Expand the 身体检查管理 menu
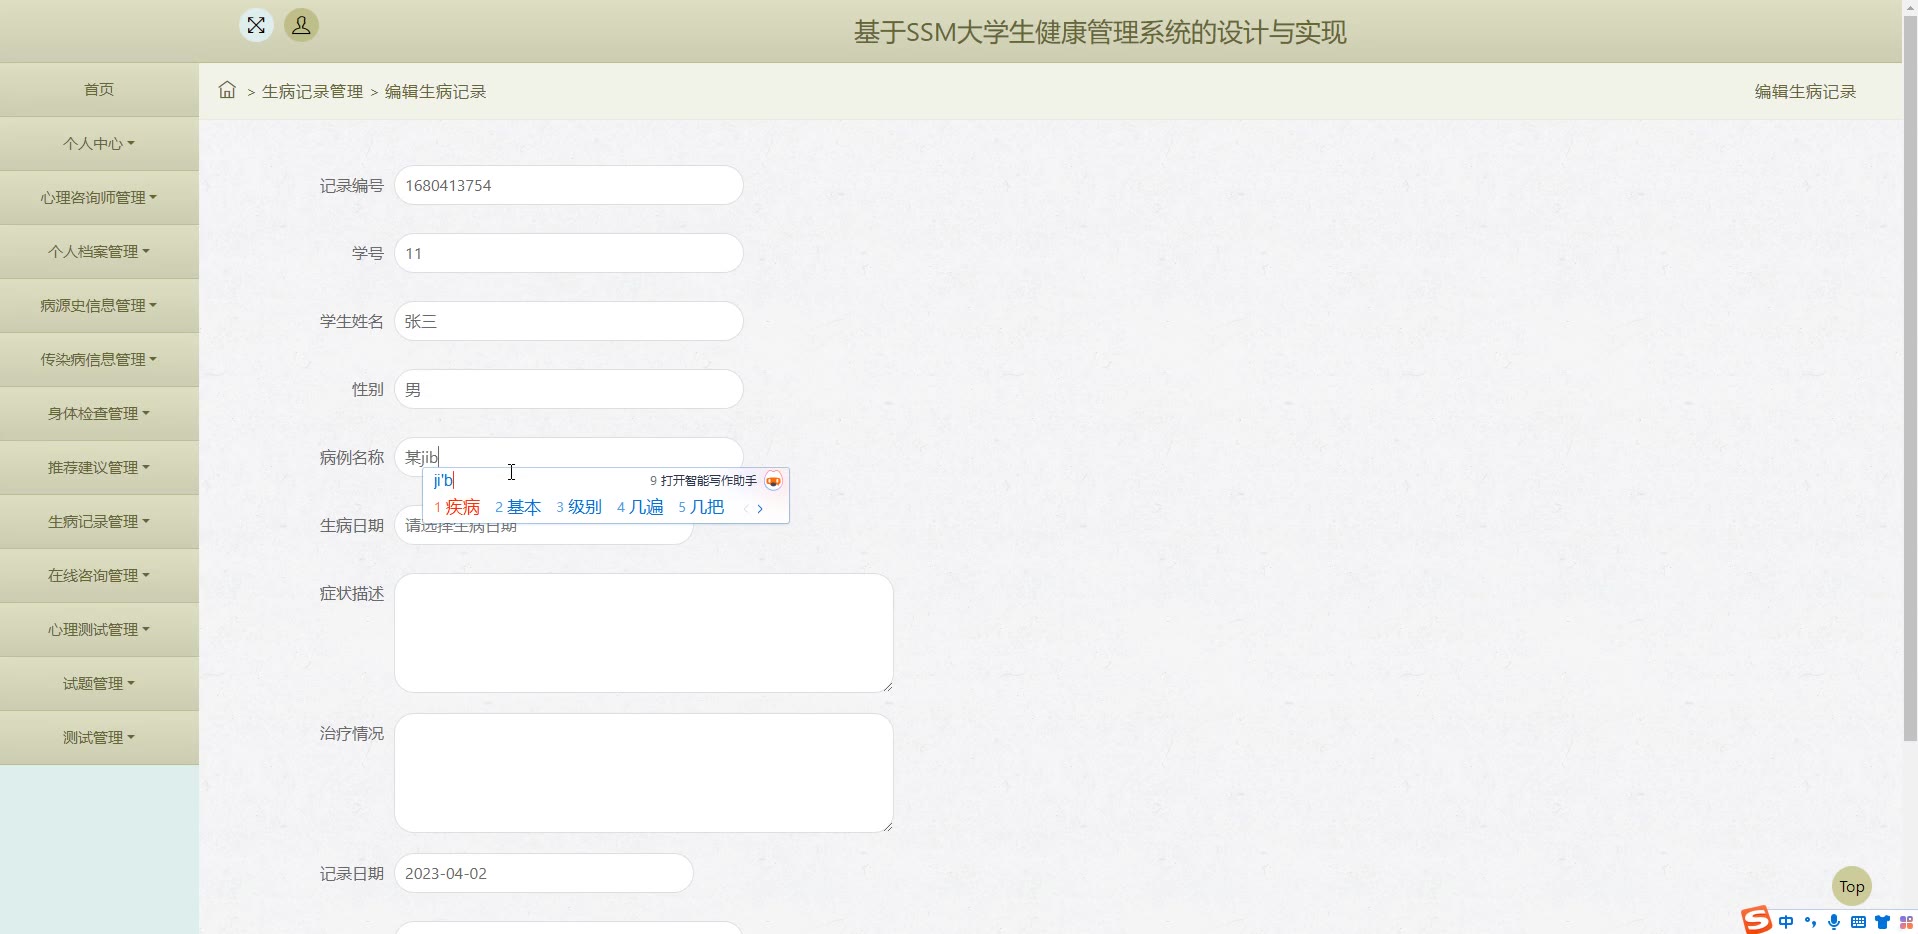This screenshot has width=1918, height=934. coord(99,413)
